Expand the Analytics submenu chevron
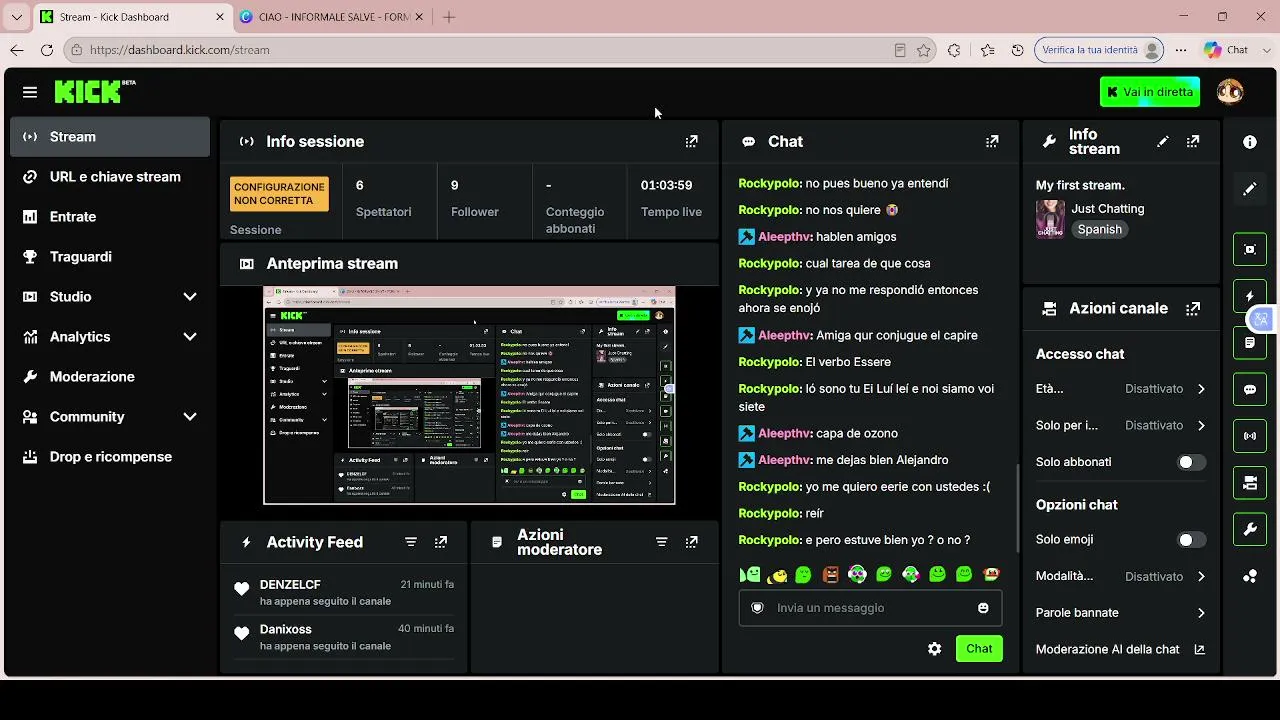 190,337
